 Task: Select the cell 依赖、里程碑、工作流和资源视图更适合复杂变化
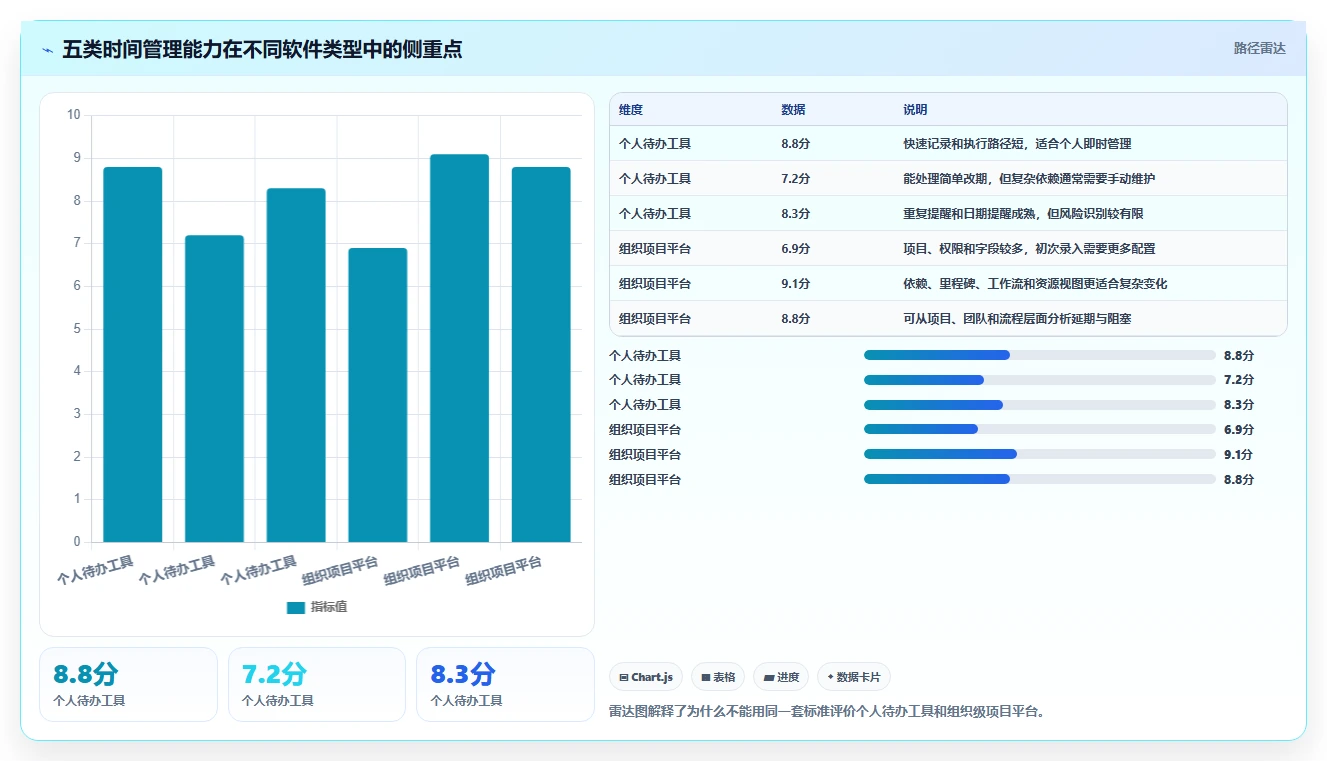tap(1035, 284)
